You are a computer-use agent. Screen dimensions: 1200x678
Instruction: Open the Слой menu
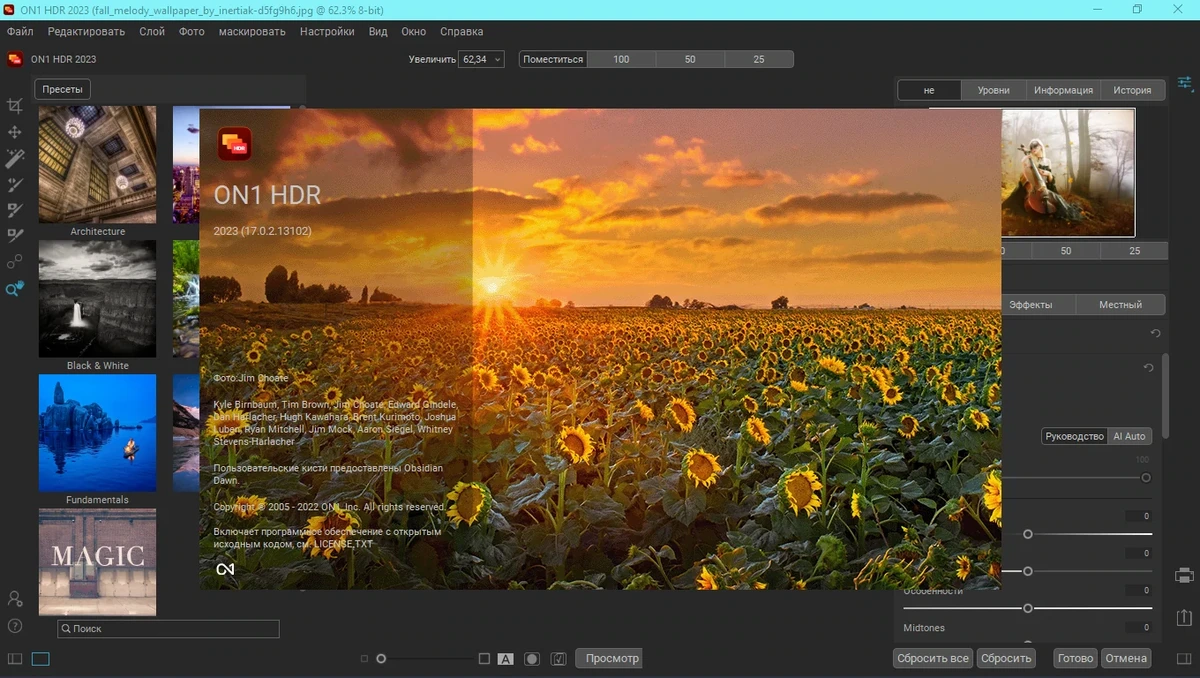tap(152, 31)
